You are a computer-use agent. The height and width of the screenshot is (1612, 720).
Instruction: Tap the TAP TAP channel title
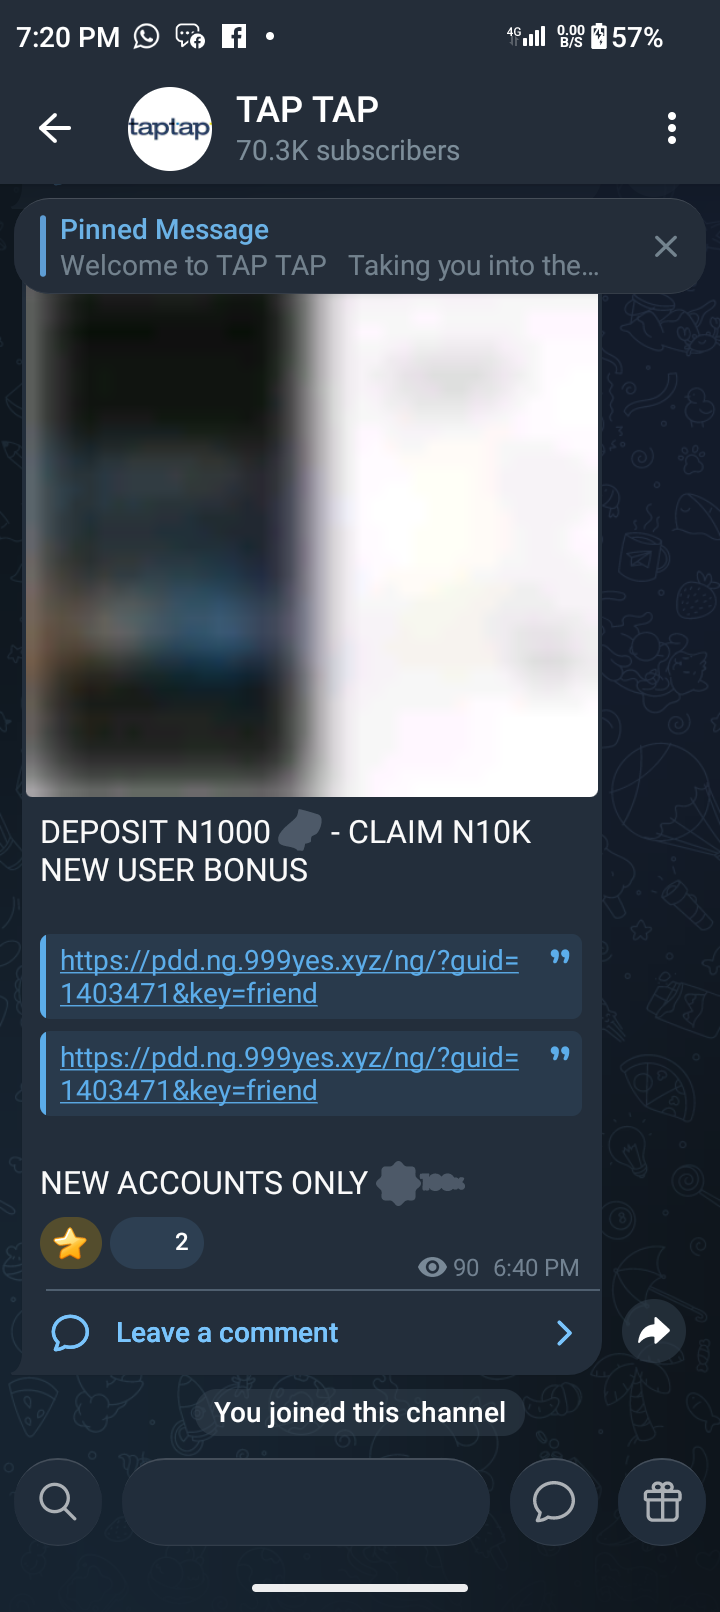coord(307,109)
